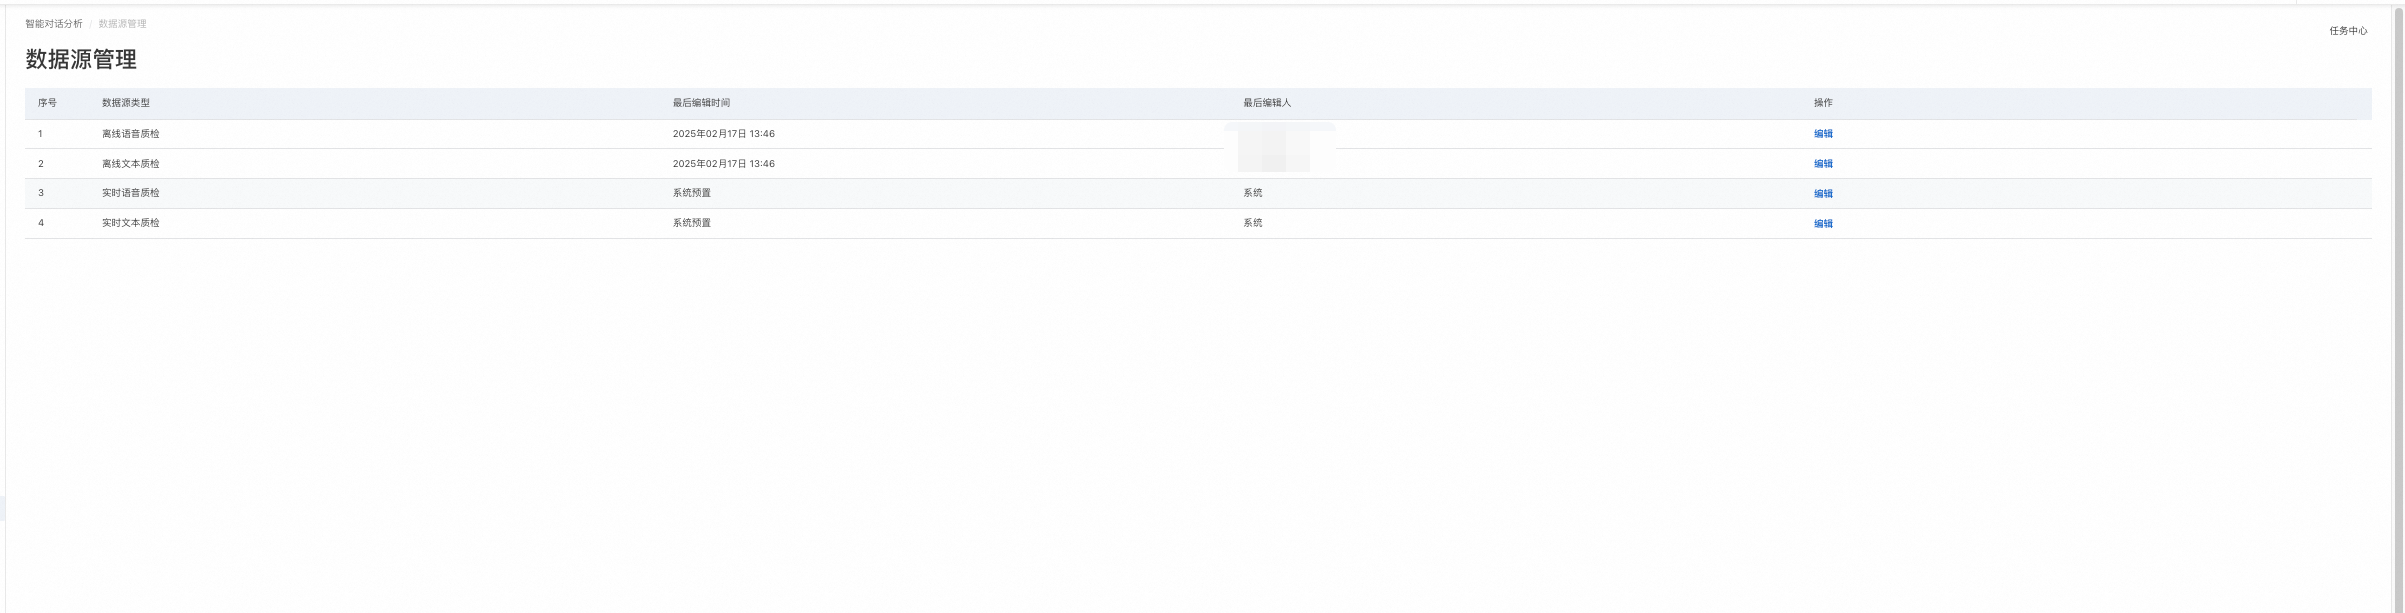Click the 最后编辑人 column header

(1267, 103)
